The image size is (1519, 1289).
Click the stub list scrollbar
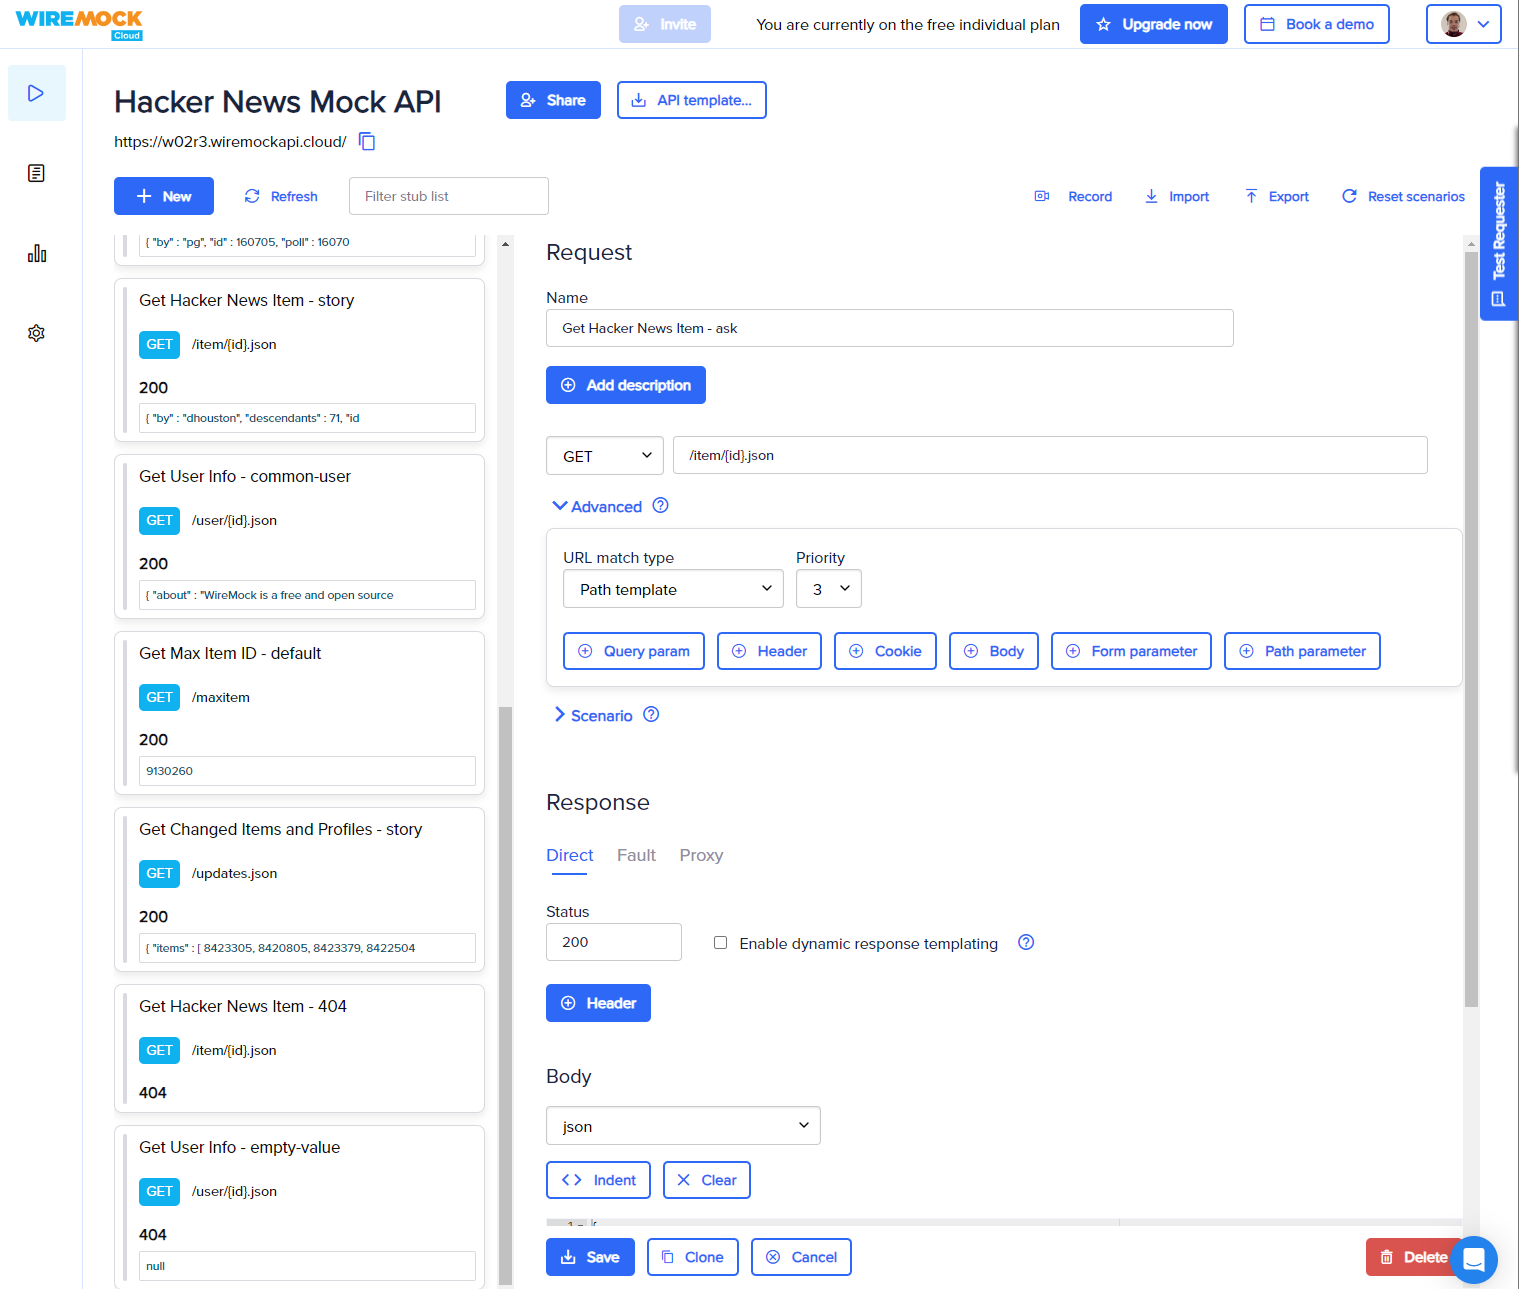505,995
